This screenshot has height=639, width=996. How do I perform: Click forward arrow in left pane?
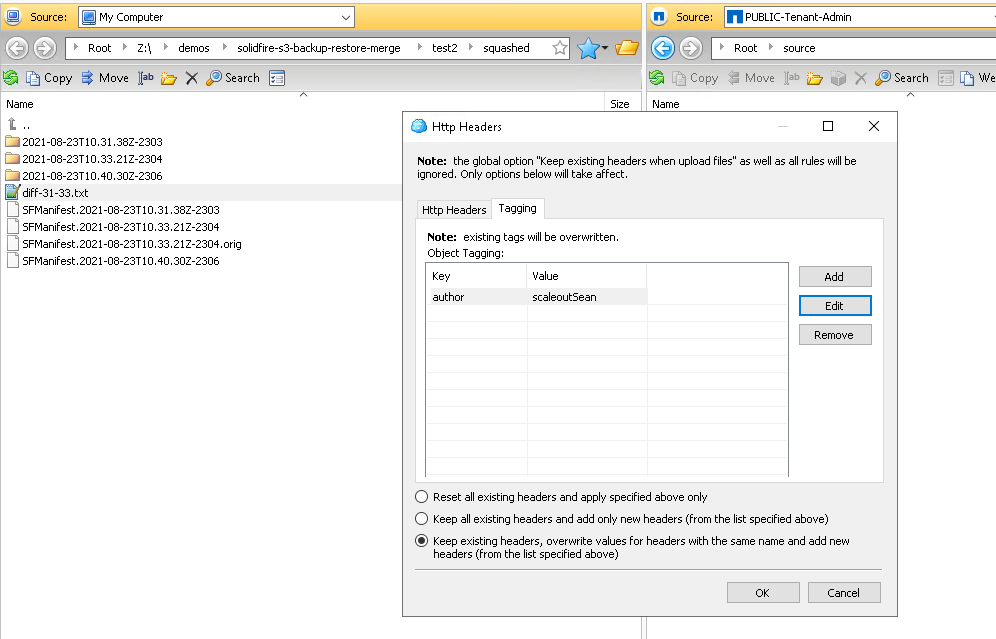point(44,48)
